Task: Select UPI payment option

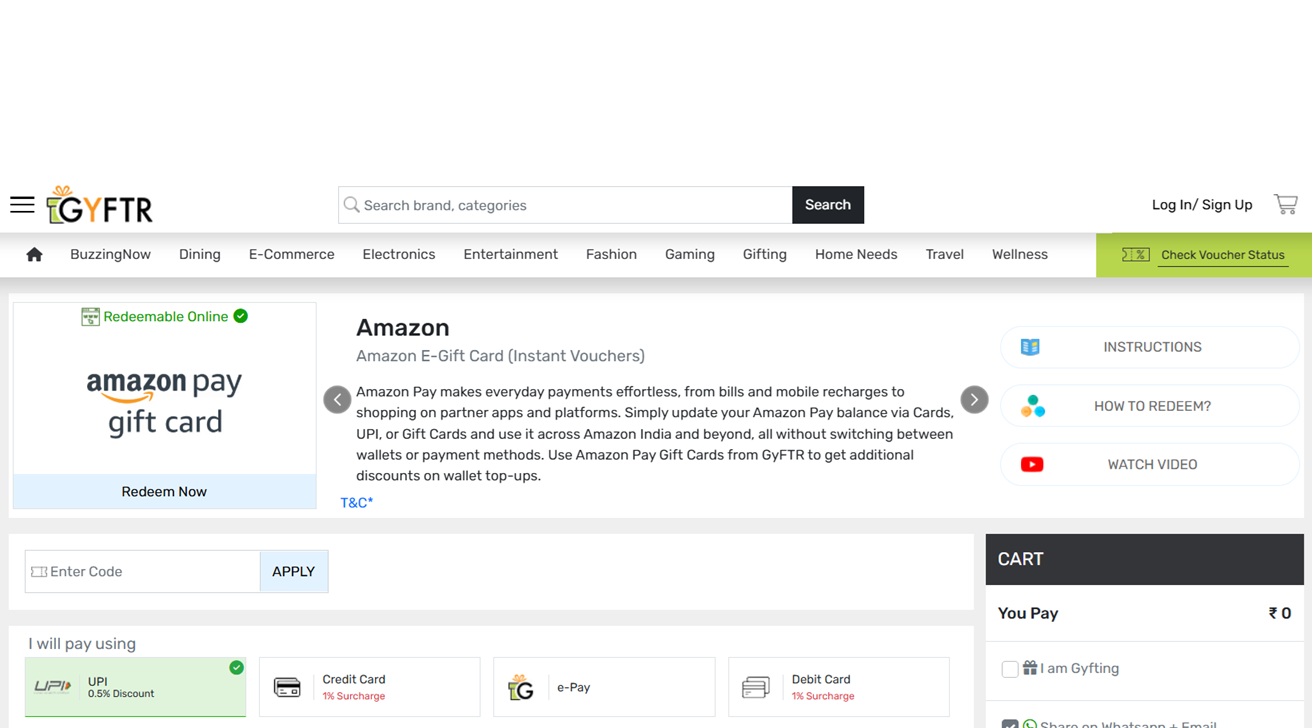Action: click(135, 687)
